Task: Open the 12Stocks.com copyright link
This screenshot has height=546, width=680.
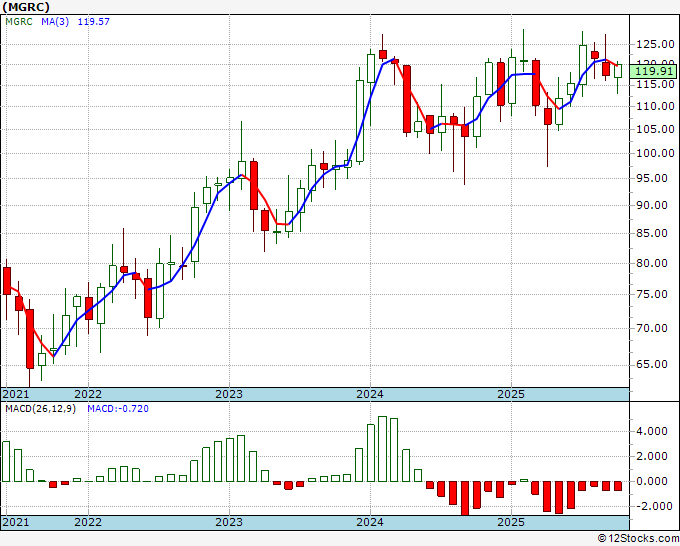Action: [x=638, y=539]
